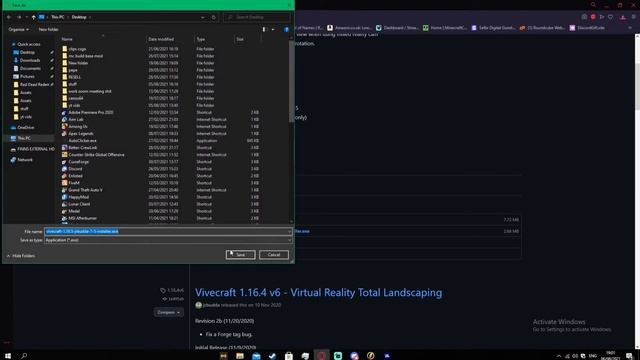
Task: Open the Windows Start menu
Action: point(8,356)
